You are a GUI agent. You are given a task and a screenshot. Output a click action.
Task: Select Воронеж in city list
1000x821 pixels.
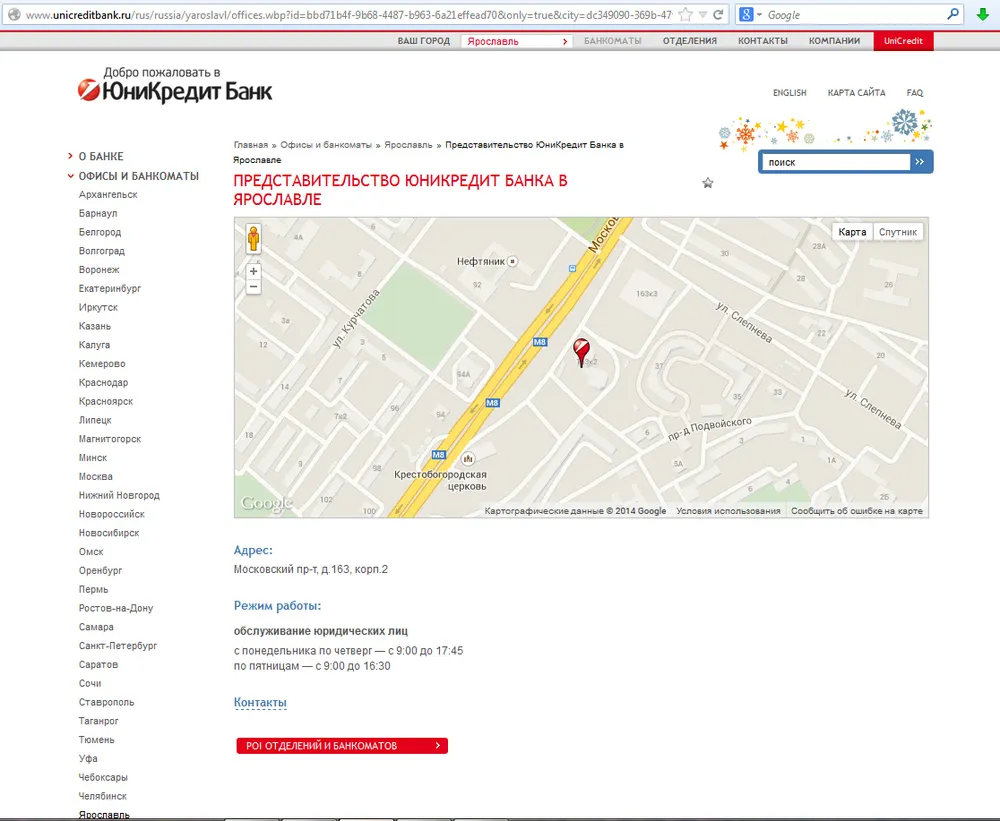(99, 270)
